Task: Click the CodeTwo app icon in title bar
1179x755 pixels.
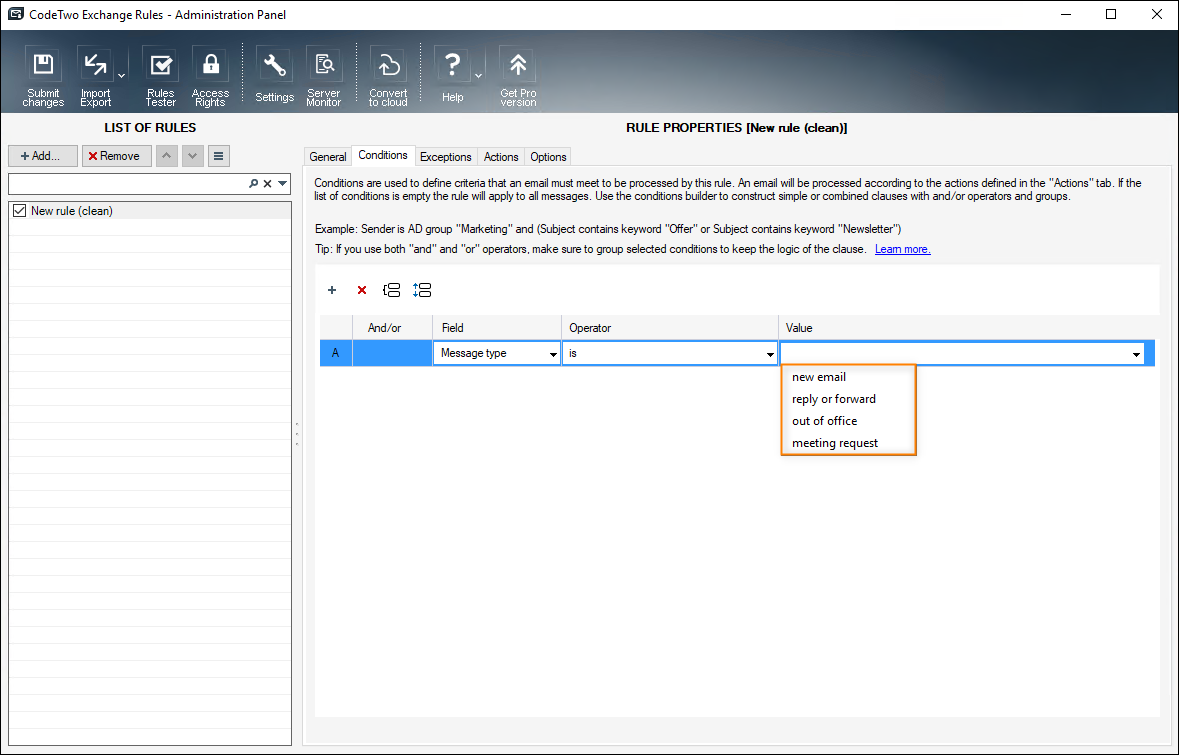Action: [15, 14]
